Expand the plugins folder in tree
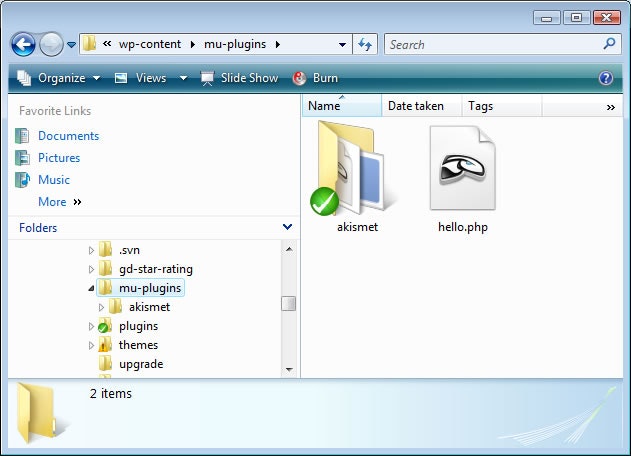This screenshot has width=631, height=456. 92,326
